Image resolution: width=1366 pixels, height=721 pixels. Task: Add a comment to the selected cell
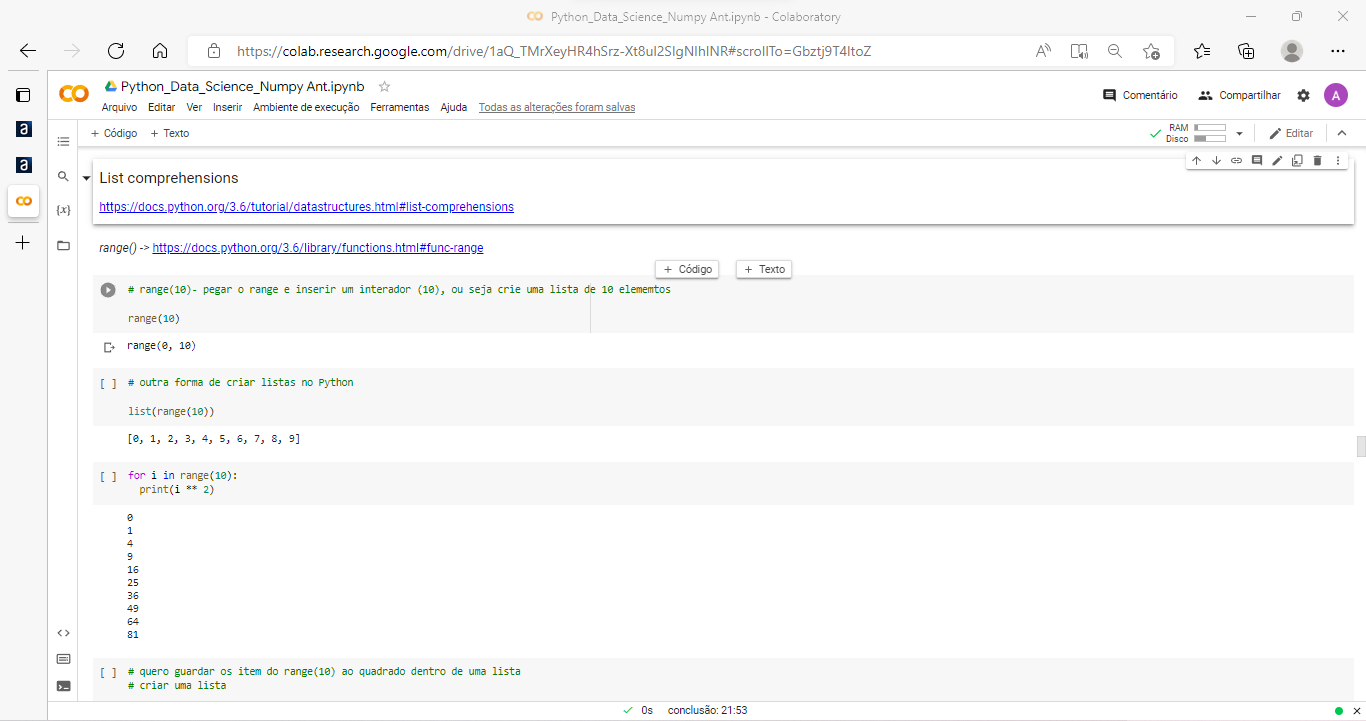[1257, 160]
